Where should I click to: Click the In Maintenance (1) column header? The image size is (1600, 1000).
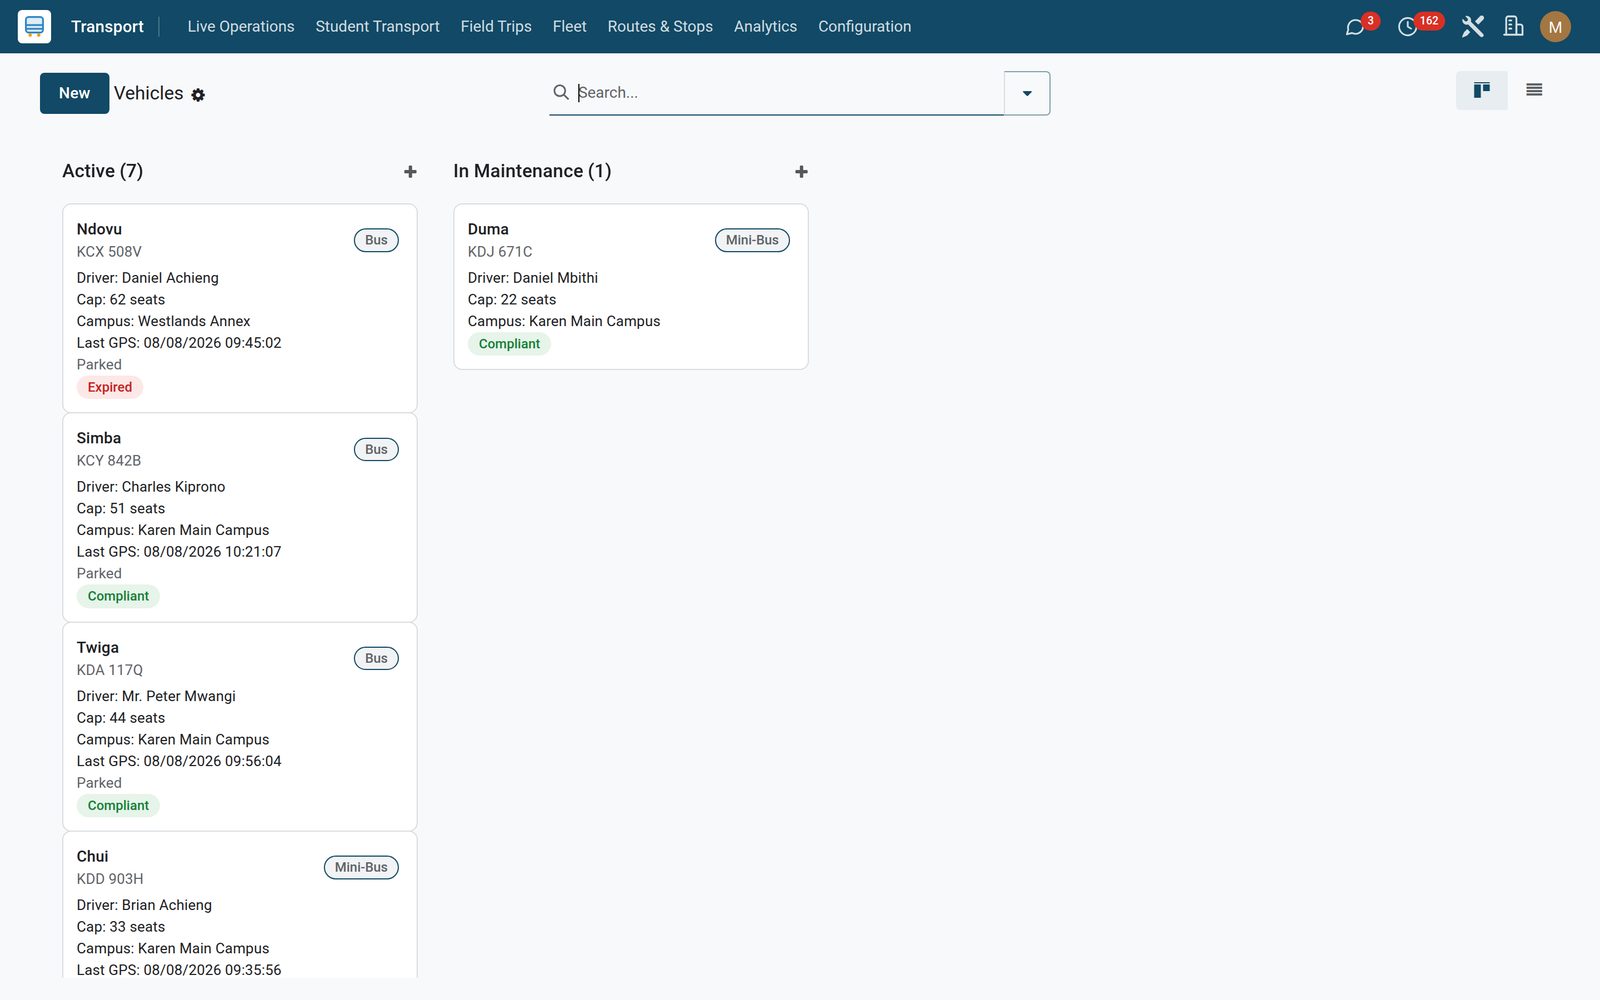(532, 171)
